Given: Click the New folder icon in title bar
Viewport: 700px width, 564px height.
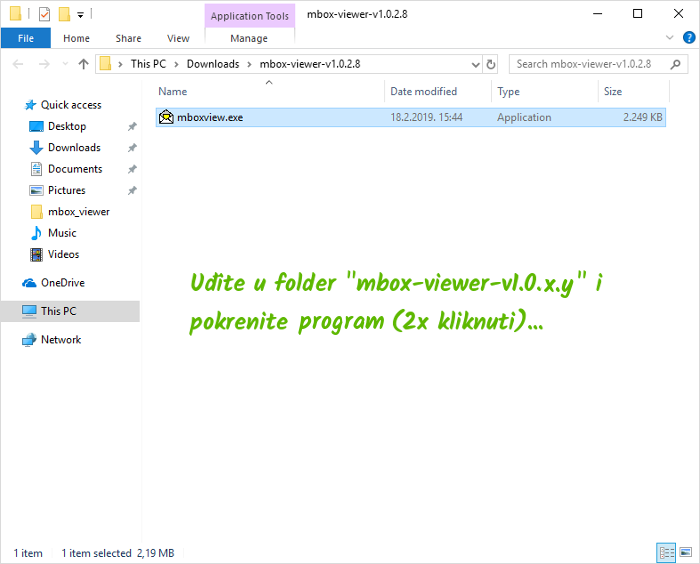Looking at the screenshot, I should tap(64, 14).
